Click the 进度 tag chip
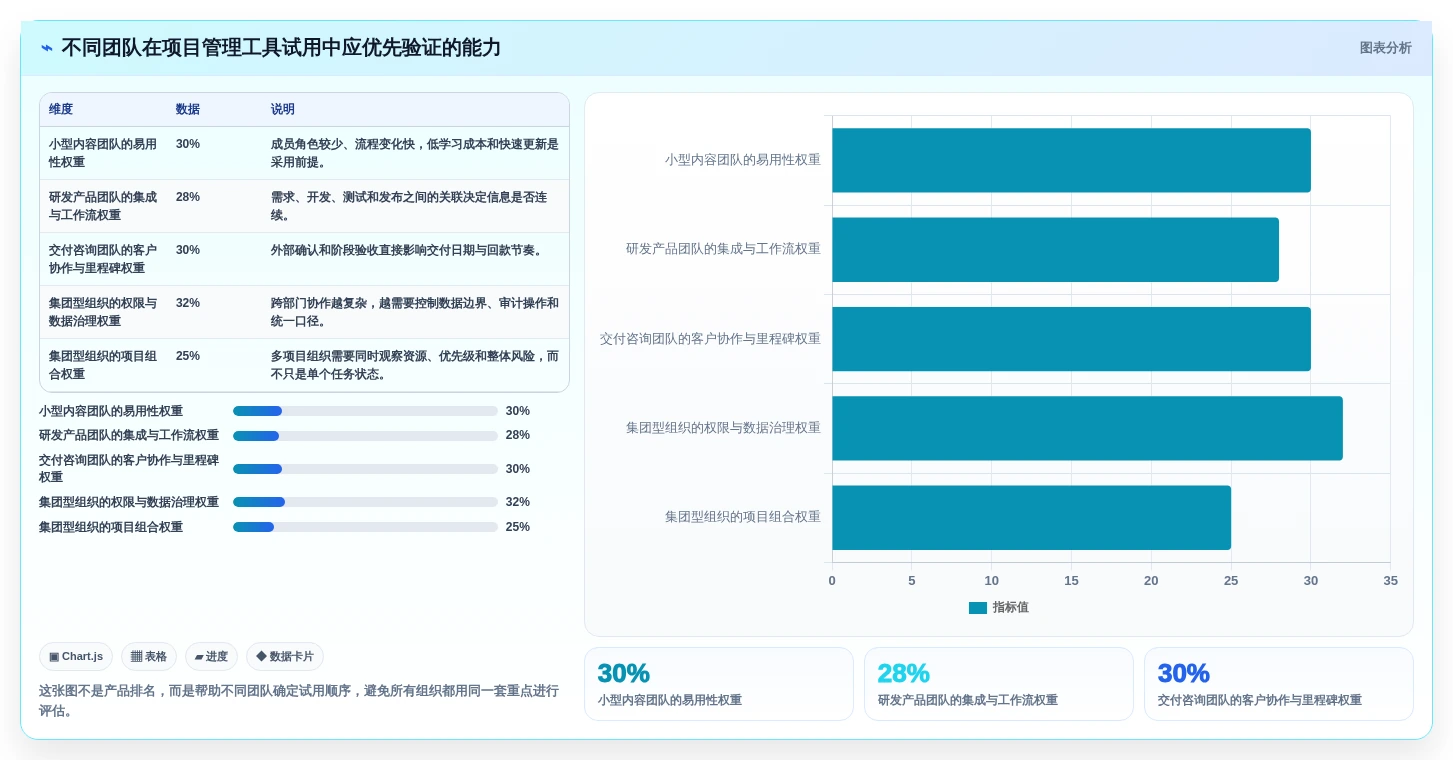Screen dimensions: 1453x760 (211, 657)
